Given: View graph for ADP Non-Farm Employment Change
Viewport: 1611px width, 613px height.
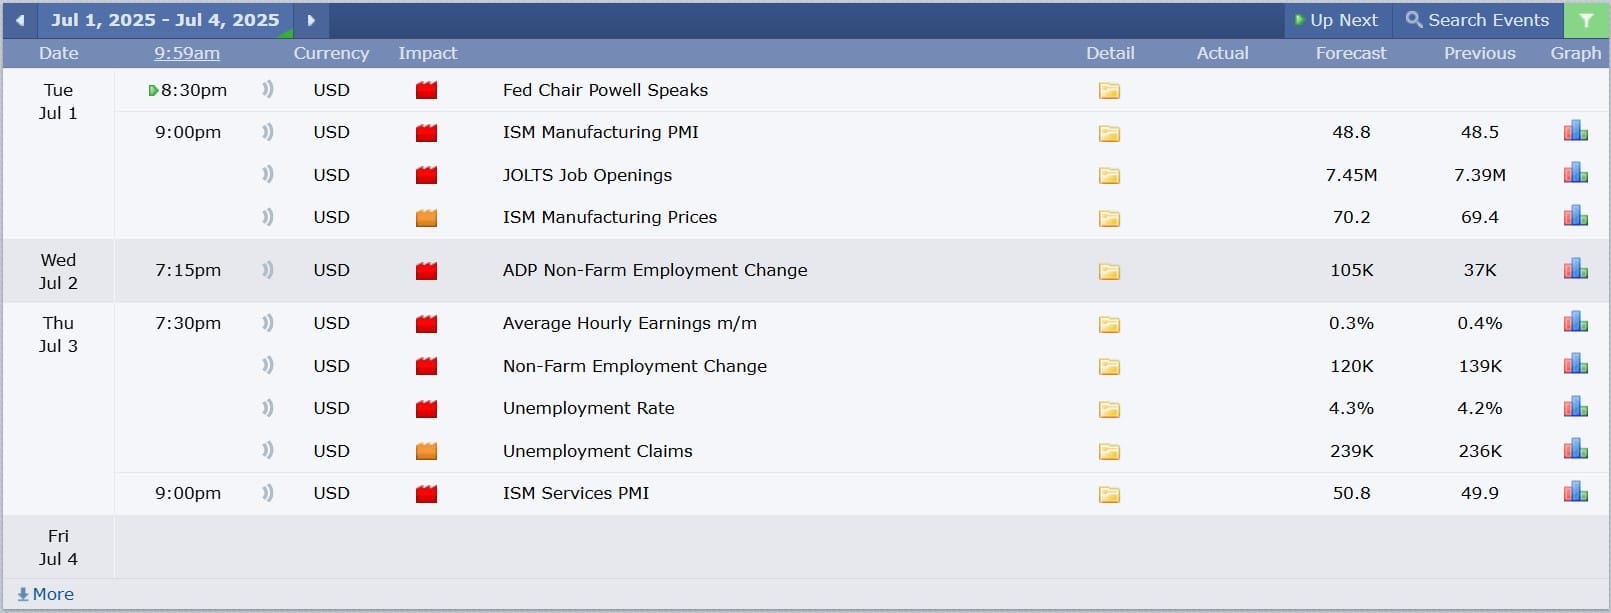Looking at the screenshot, I should point(1575,269).
